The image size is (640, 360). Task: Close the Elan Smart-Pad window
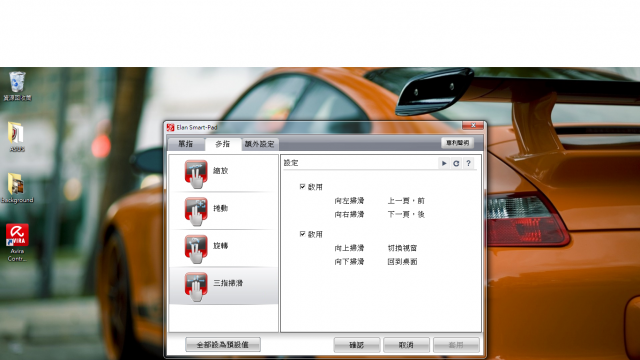tap(473, 125)
